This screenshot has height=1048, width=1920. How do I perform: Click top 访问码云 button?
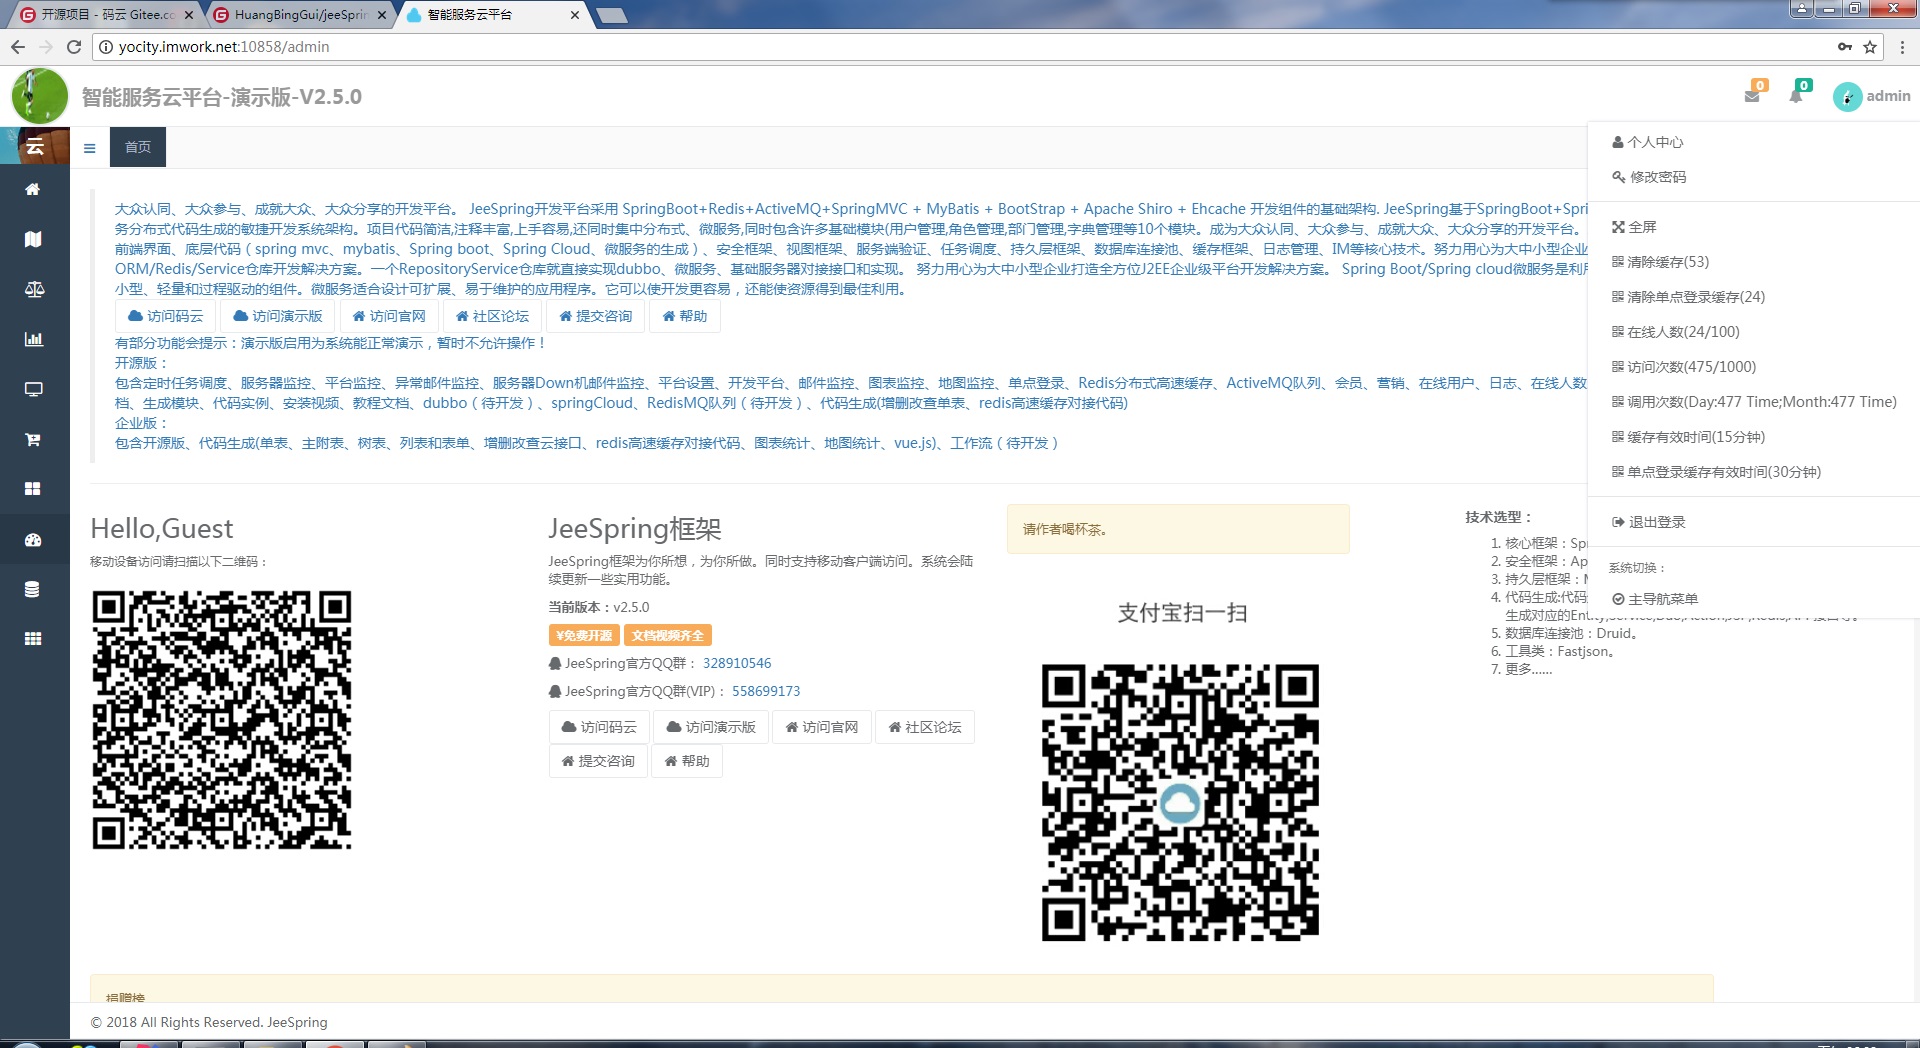(x=166, y=316)
